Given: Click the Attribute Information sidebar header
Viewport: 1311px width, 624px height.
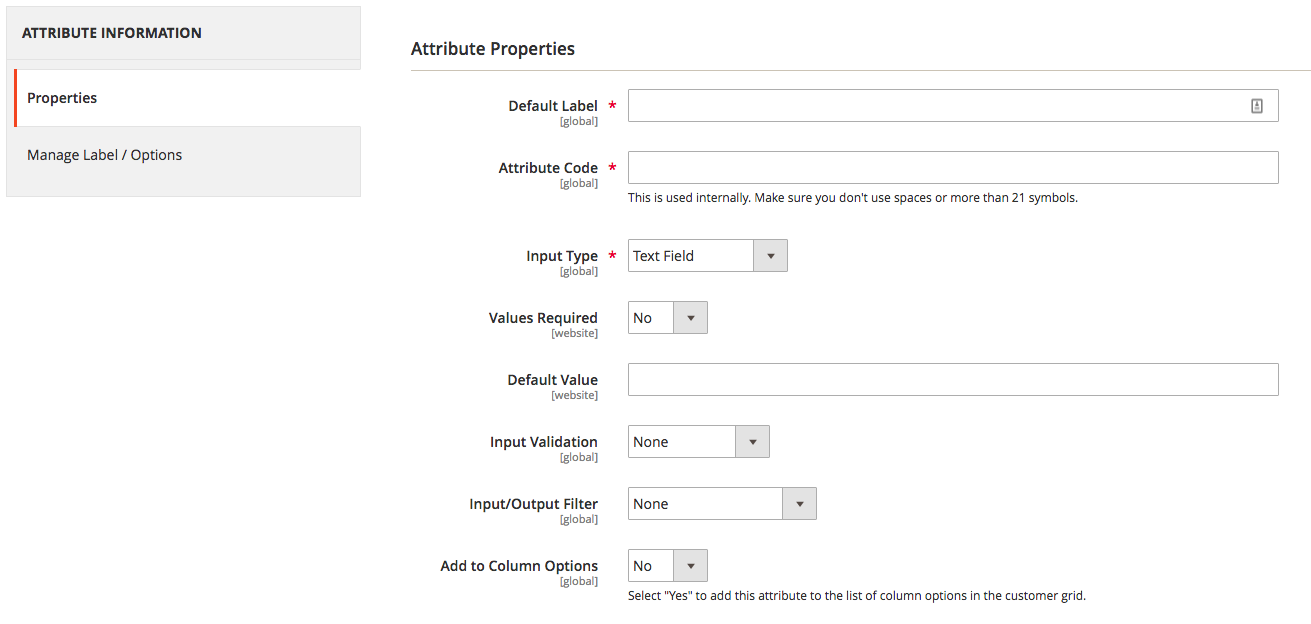Looking at the screenshot, I should click(112, 33).
